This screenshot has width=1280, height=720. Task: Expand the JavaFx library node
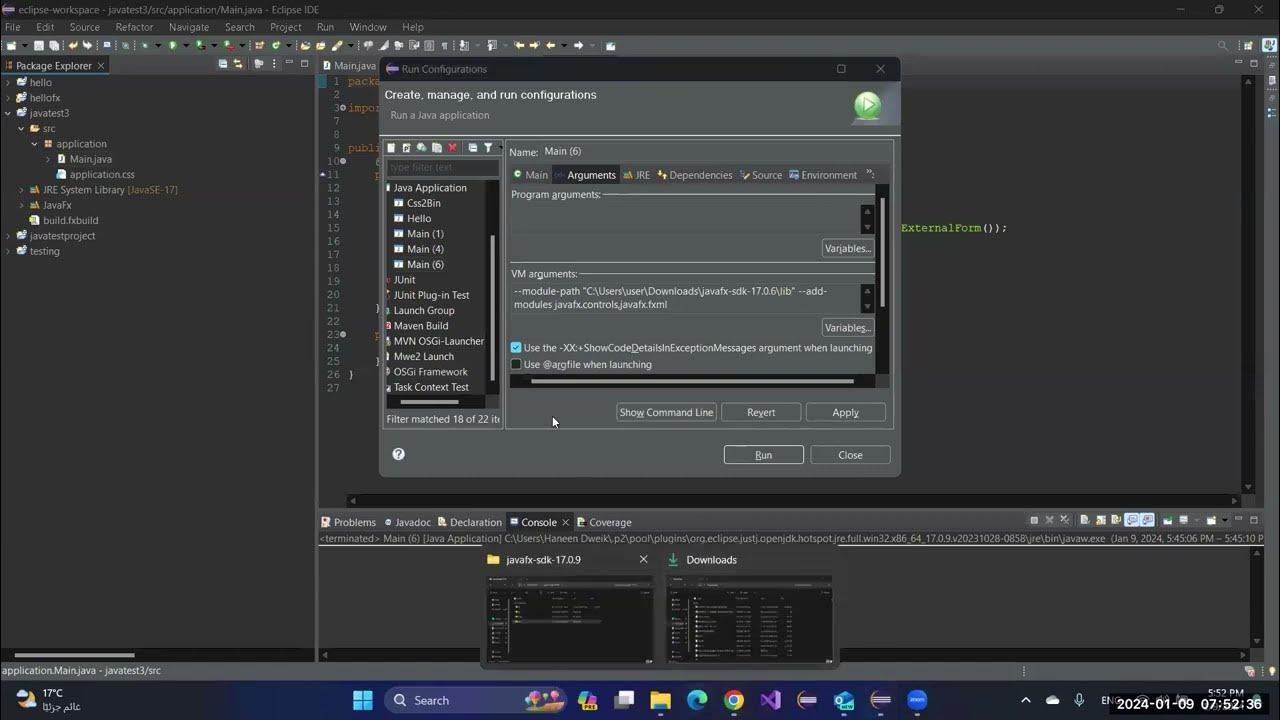pyautogui.click(x=21, y=205)
